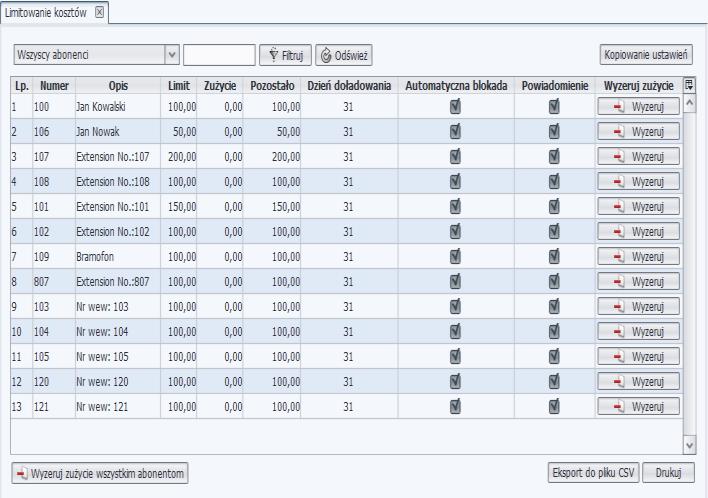Click Wyzeruj zużycie wszystkim abonentom

(x=100, y=474)
